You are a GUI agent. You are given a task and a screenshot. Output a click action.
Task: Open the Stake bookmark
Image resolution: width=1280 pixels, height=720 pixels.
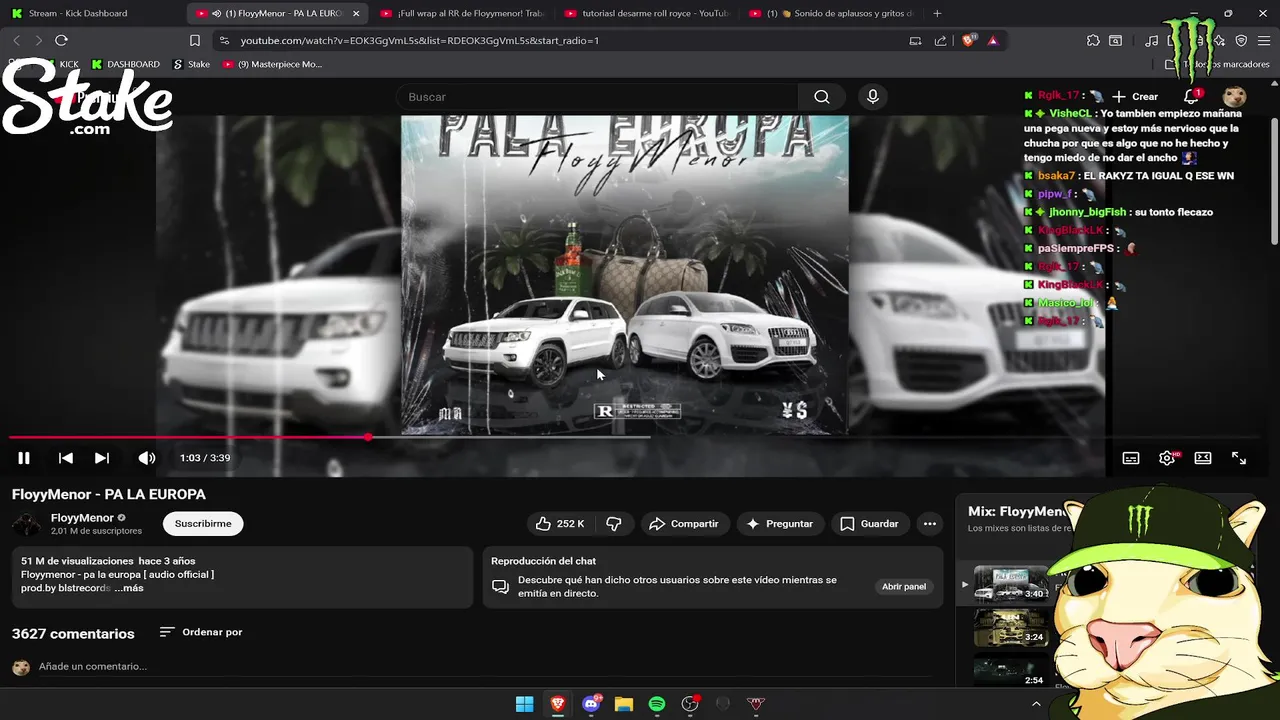point(191,64)
